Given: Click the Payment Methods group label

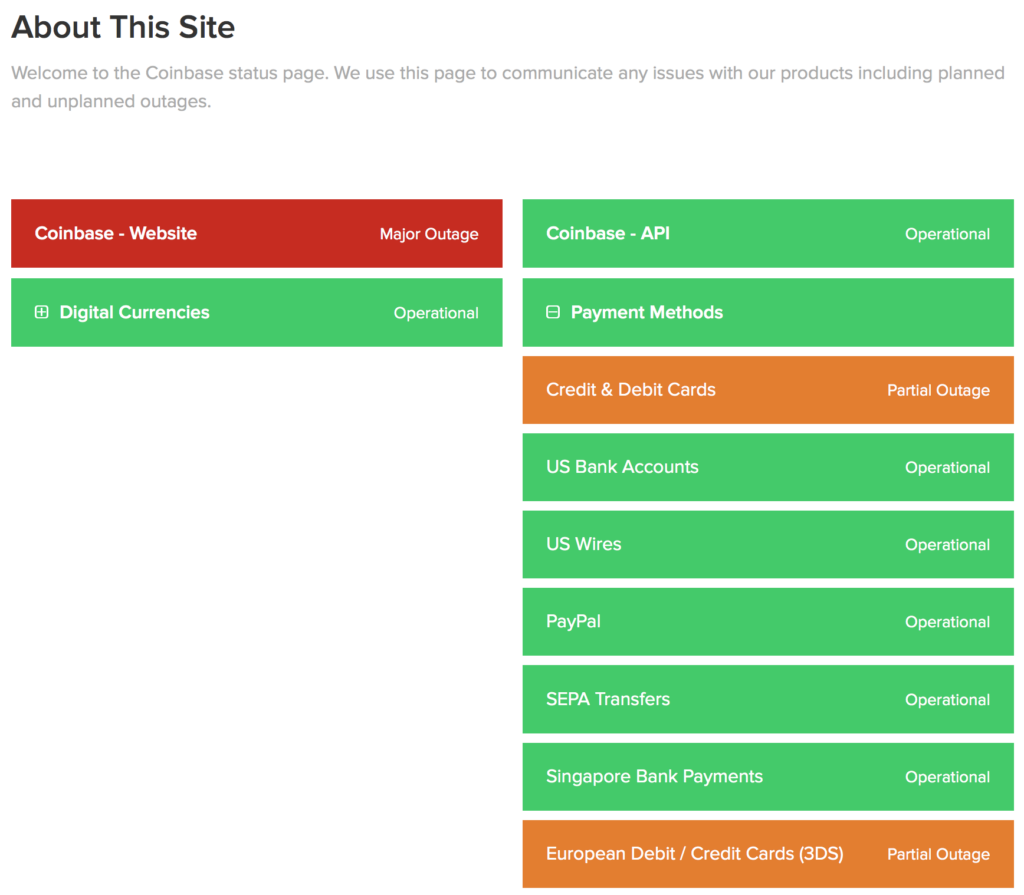Looking at the screenshot, I should click(647, 312).
